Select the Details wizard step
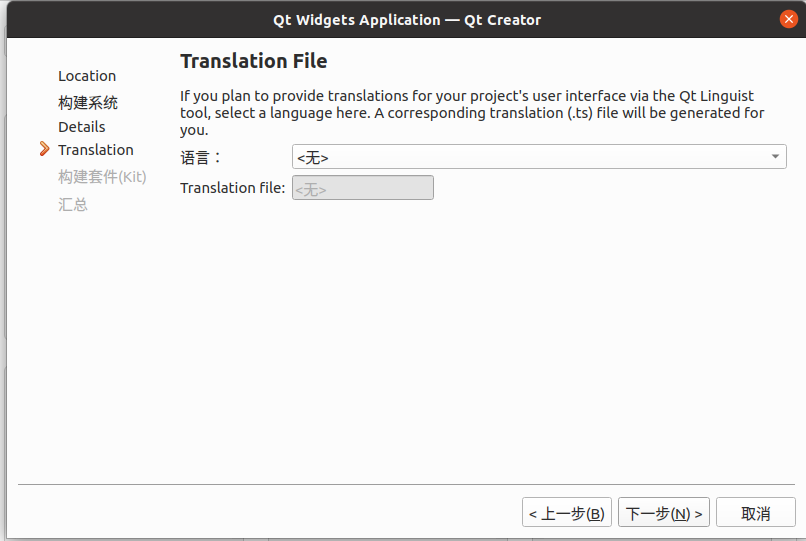806x541 pixels. (81, 127)
